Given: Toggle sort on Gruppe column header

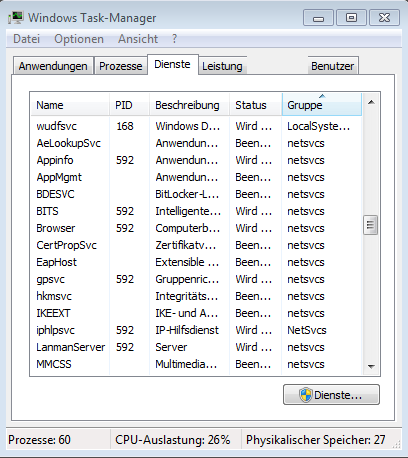Looking at the screenshot, I should (x=322, y=105).
